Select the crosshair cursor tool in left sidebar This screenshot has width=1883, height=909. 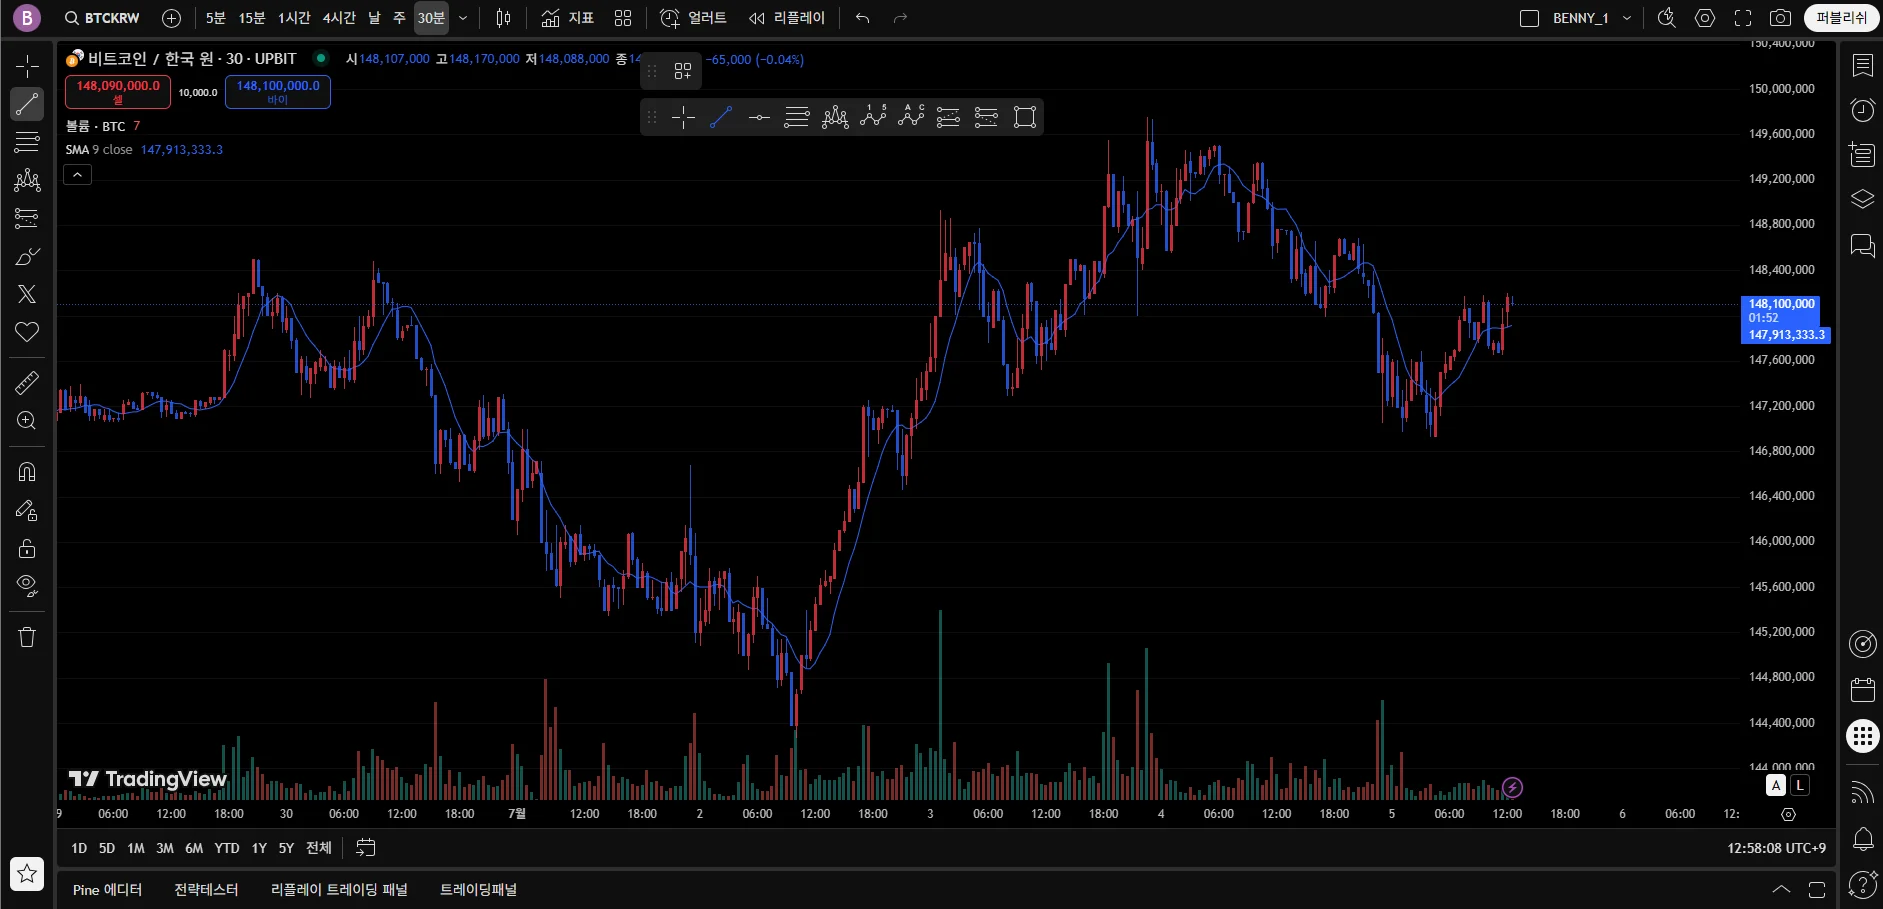point(27,66)
